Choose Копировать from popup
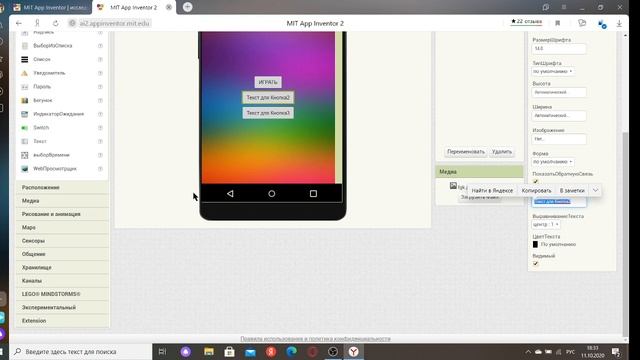Image resolution: width=640 pixels, height=360 pixels. 536,191
